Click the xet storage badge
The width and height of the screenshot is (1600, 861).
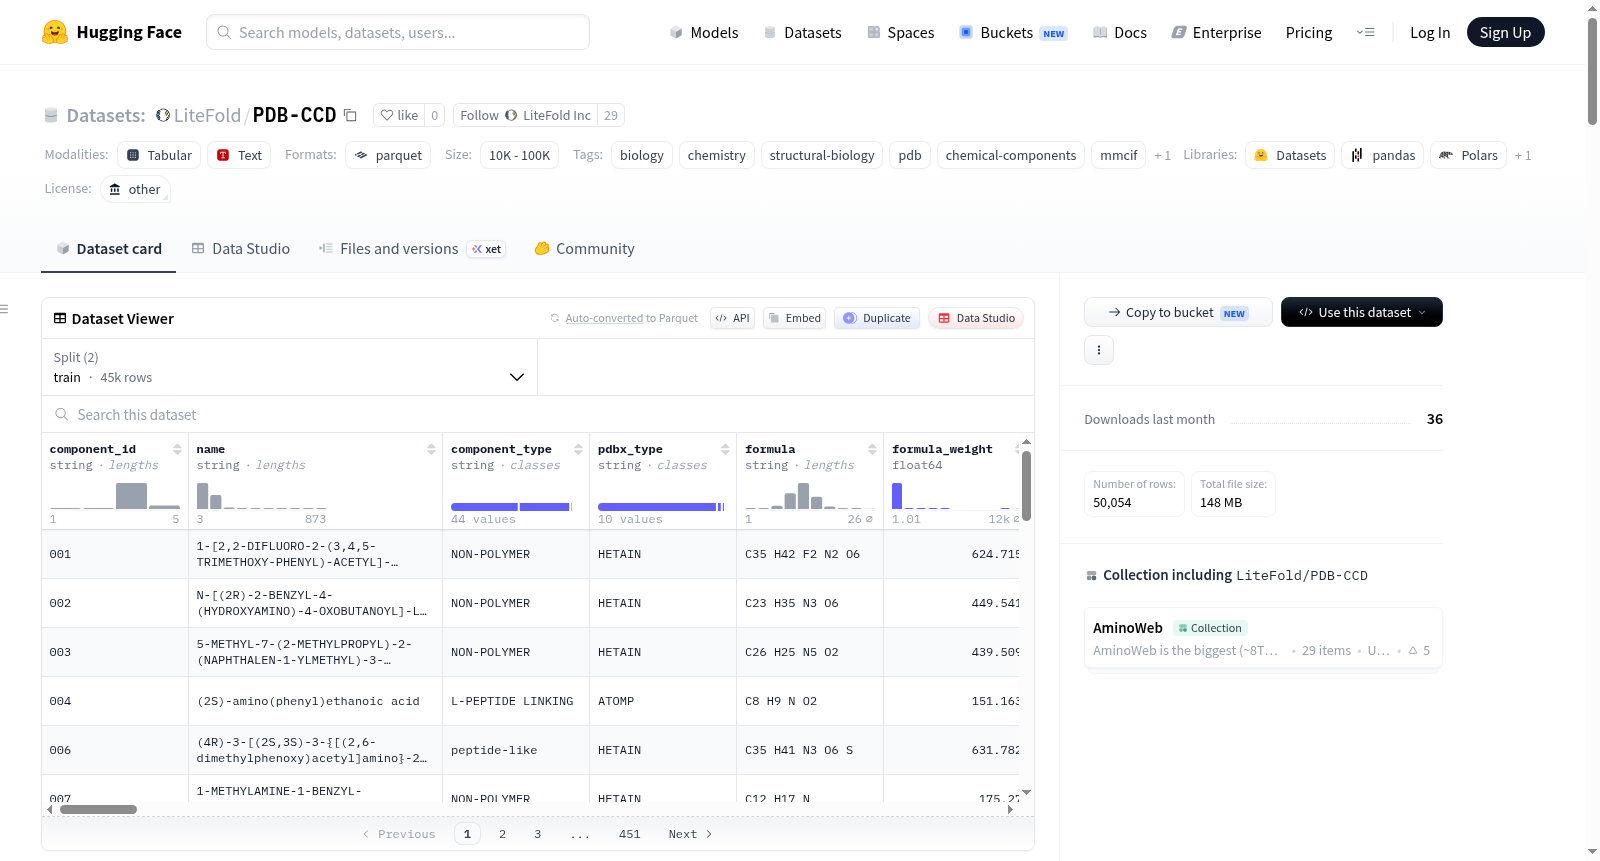click(487, 249)
